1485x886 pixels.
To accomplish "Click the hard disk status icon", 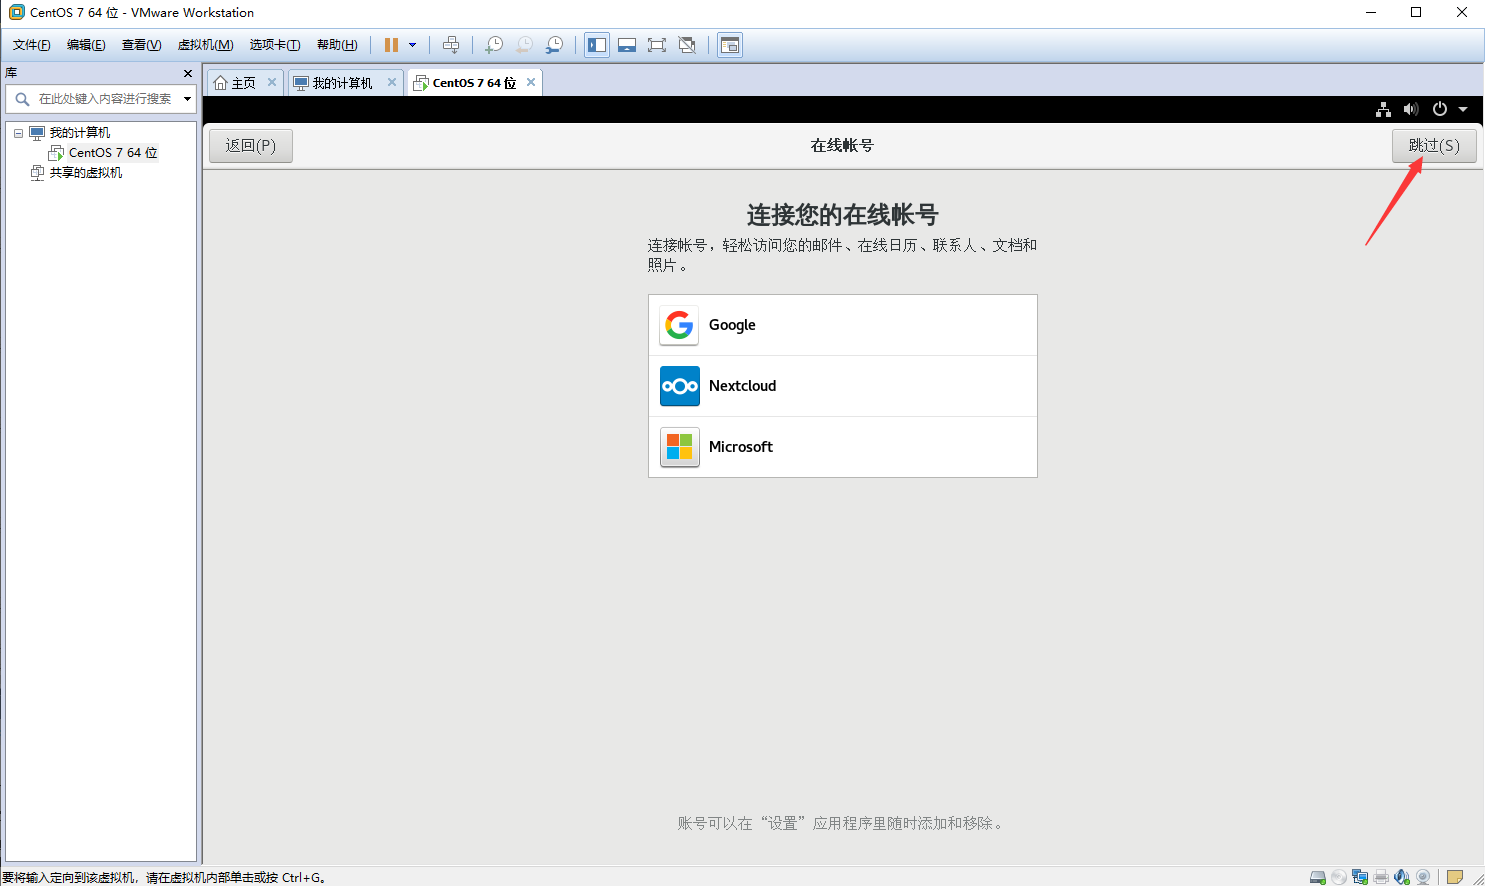I will point(1318,877).
